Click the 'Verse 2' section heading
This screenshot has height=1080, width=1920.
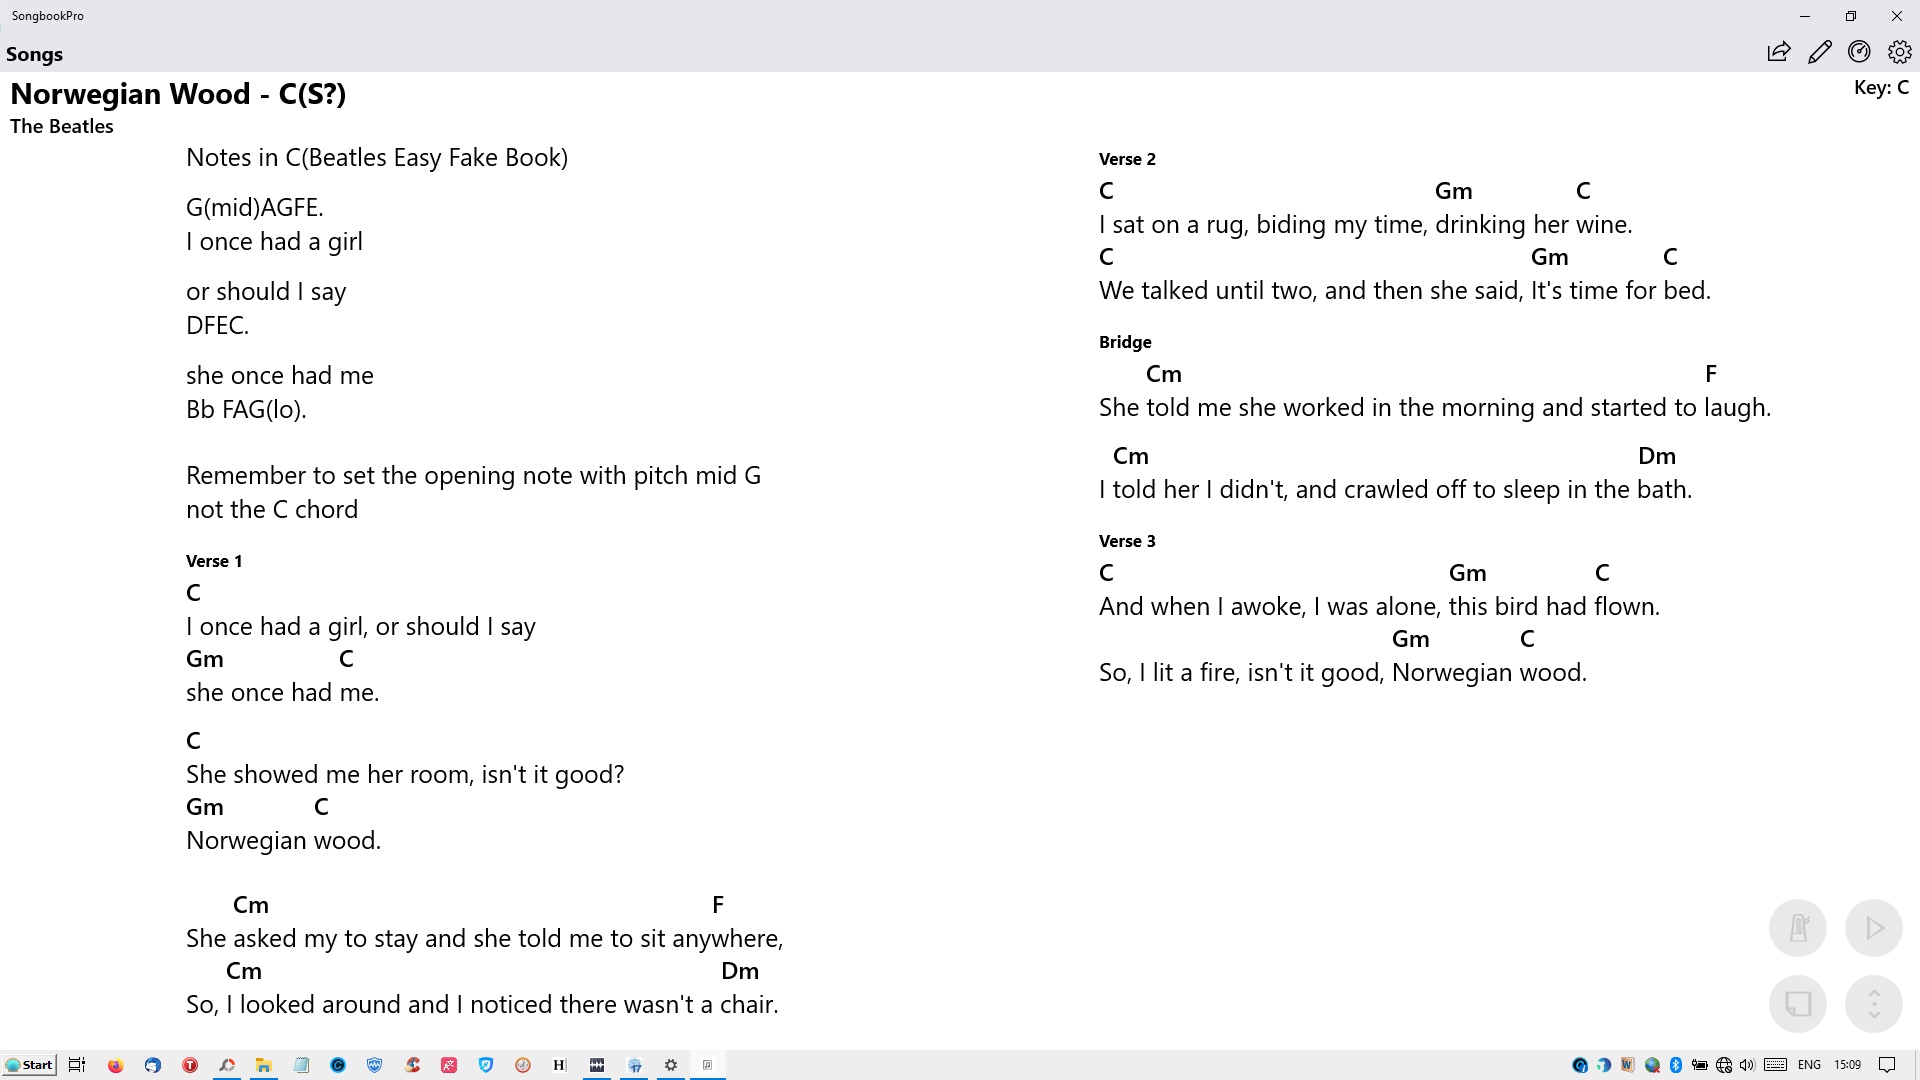tap(1127, 159)
